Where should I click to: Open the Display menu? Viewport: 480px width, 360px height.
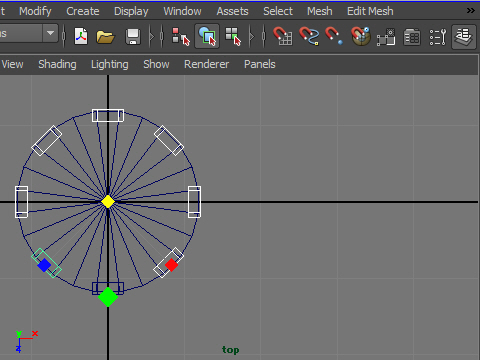(x=131, y=11)
